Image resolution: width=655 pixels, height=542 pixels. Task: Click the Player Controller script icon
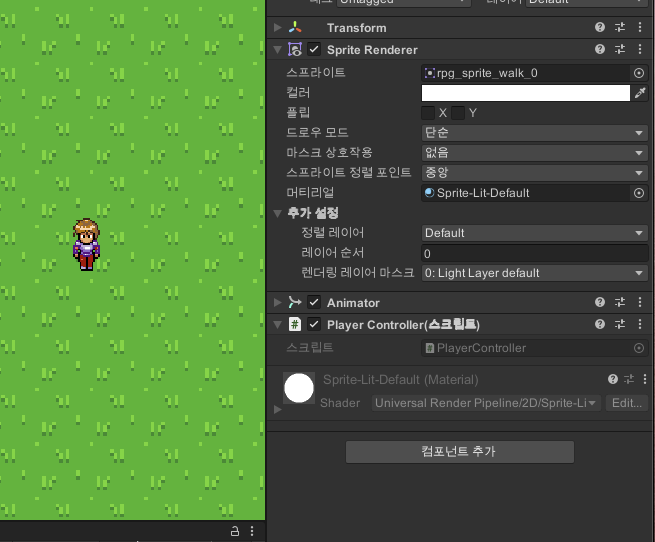pos(295,324)
